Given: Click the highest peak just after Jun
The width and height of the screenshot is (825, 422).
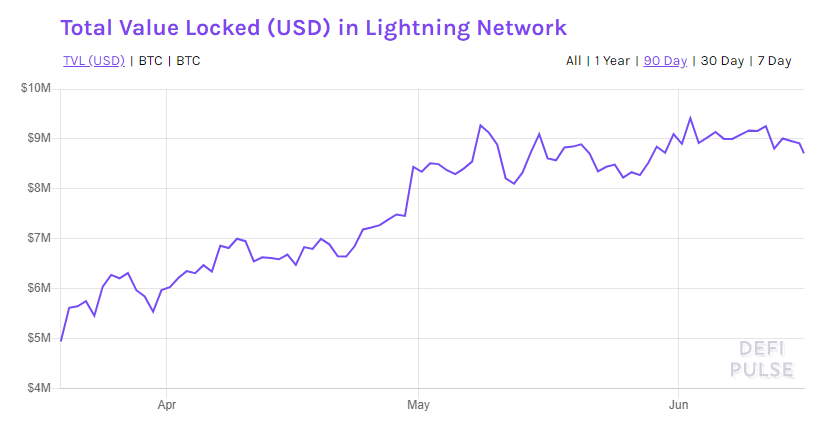Looking at the screenshot, I should 690,117.
